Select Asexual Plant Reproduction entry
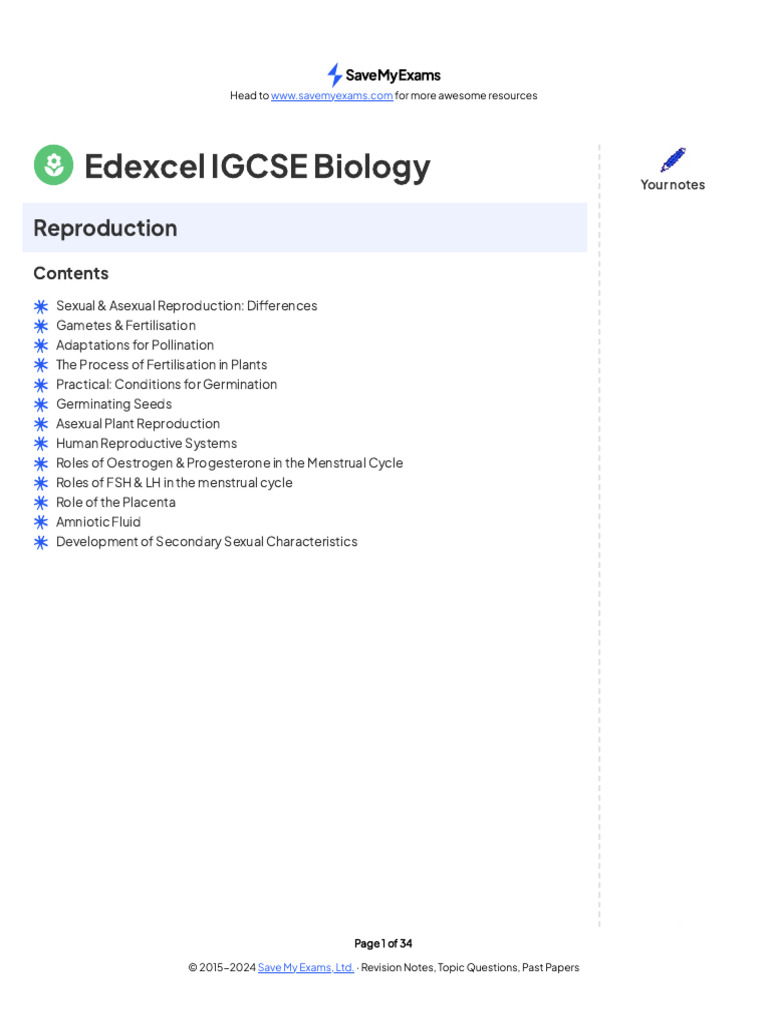Screen dimensions: 768x1024 138,424
